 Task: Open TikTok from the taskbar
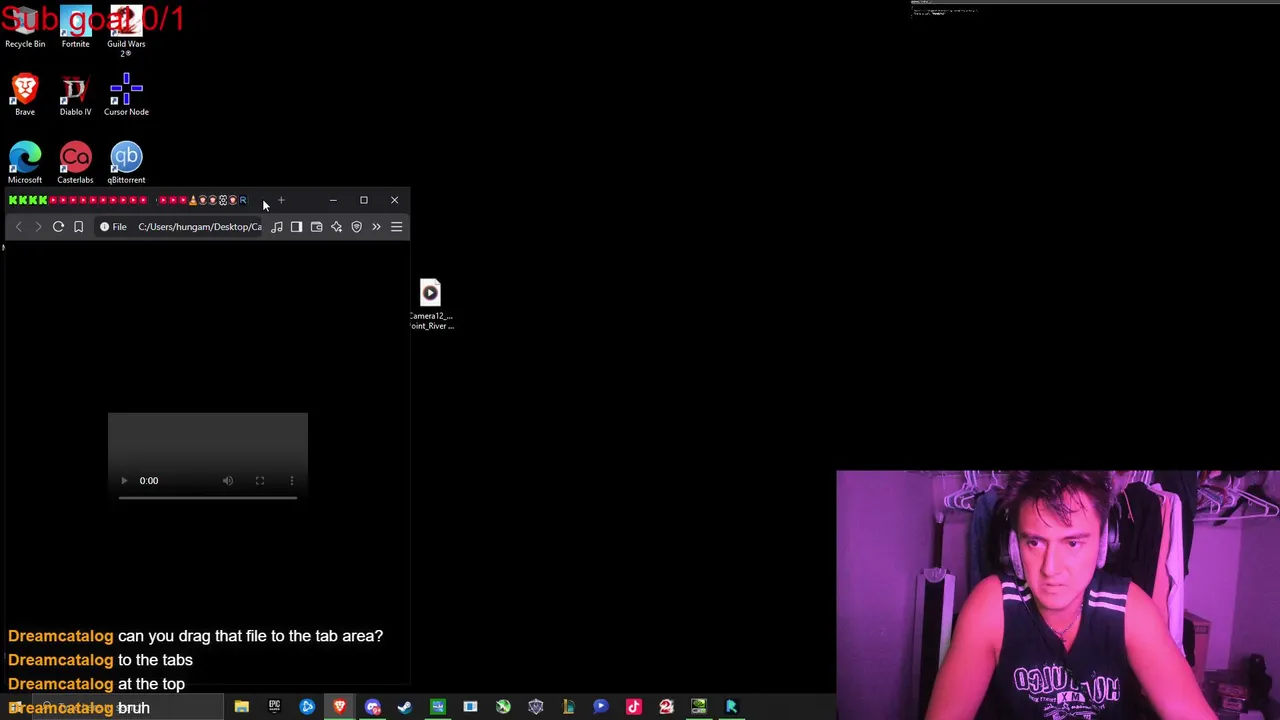634,707
